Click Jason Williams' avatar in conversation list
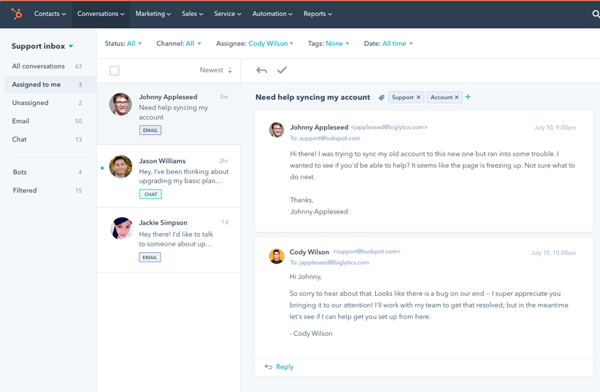Viewport: 600px width, 392px height. tap(121, 167)
